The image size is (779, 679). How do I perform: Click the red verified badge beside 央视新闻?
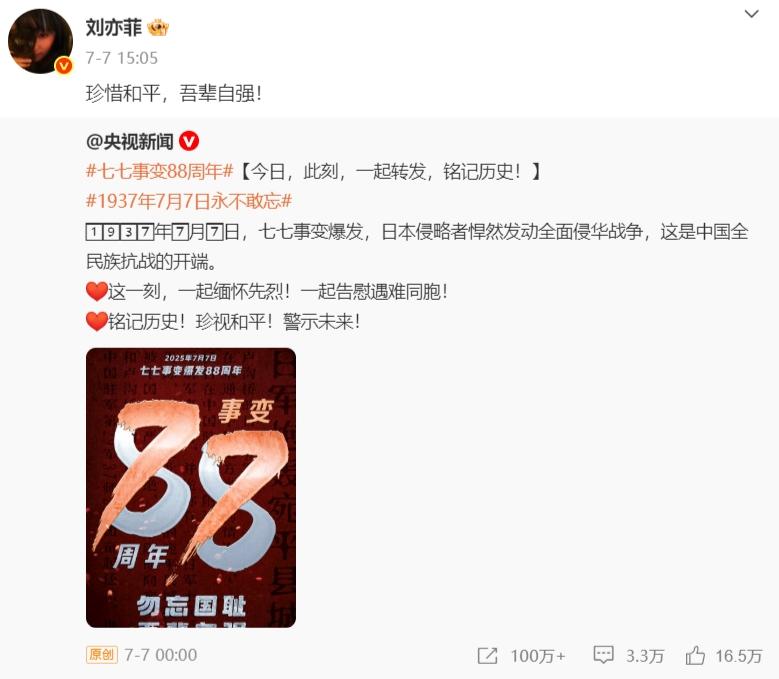[189, 142]
